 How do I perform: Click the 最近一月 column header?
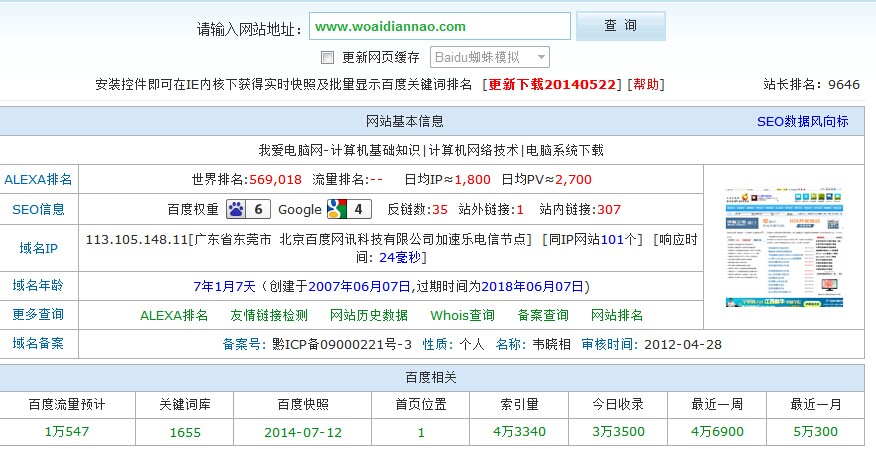(x=816, y=404)
